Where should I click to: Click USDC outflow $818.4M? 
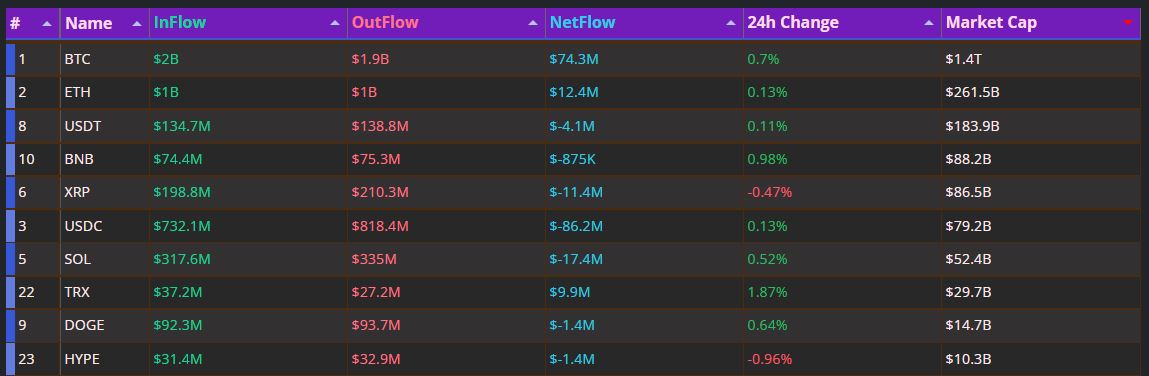click(x=380, y=226)
